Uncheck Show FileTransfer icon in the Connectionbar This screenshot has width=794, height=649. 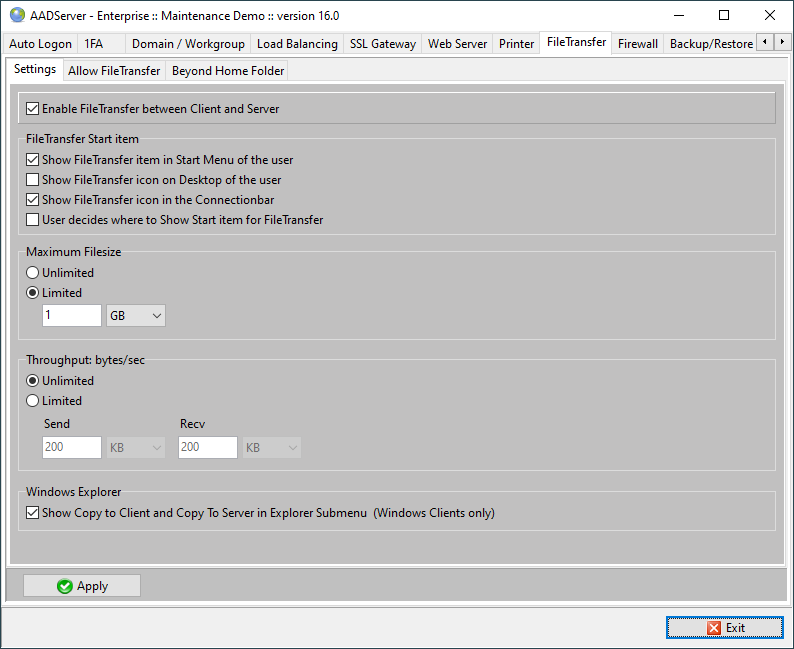33,200
